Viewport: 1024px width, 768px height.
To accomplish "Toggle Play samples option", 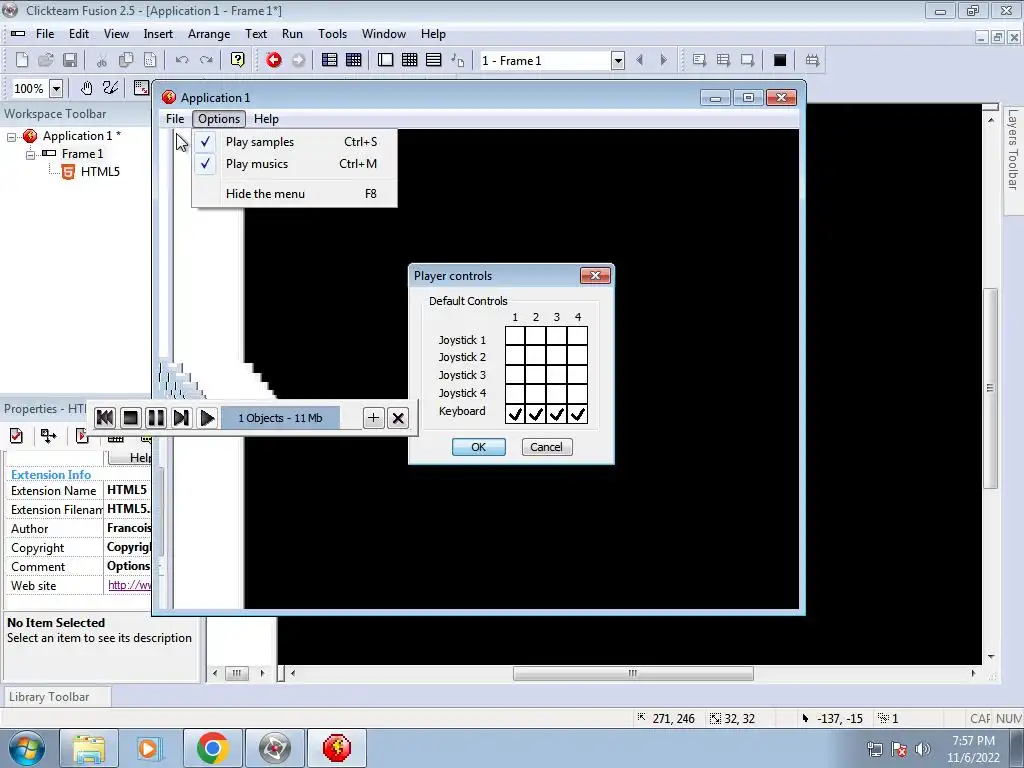I will [295, 142].
